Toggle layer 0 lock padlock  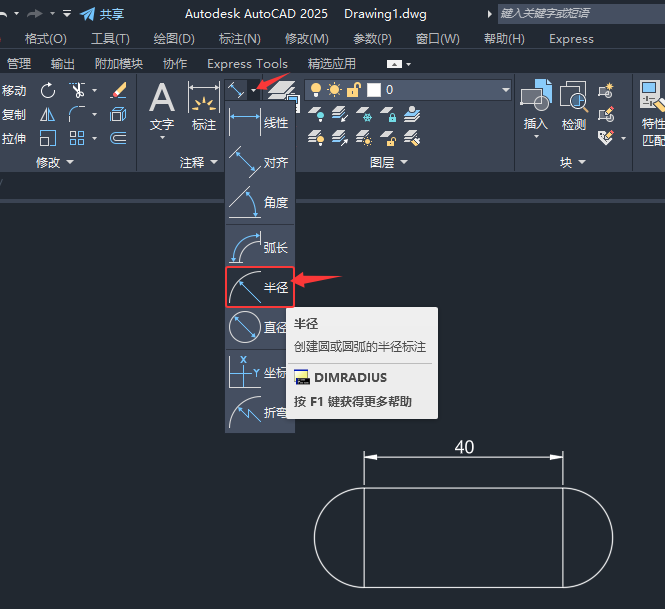click(x=353, y=90)
